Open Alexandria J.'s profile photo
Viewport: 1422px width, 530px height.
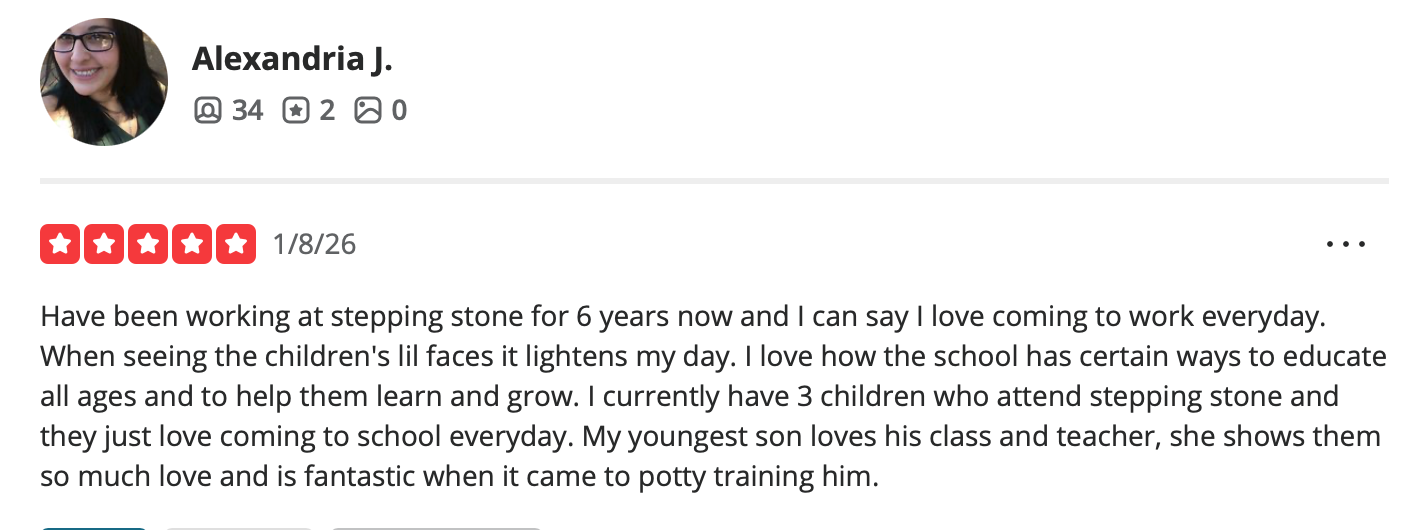[104, 82]
